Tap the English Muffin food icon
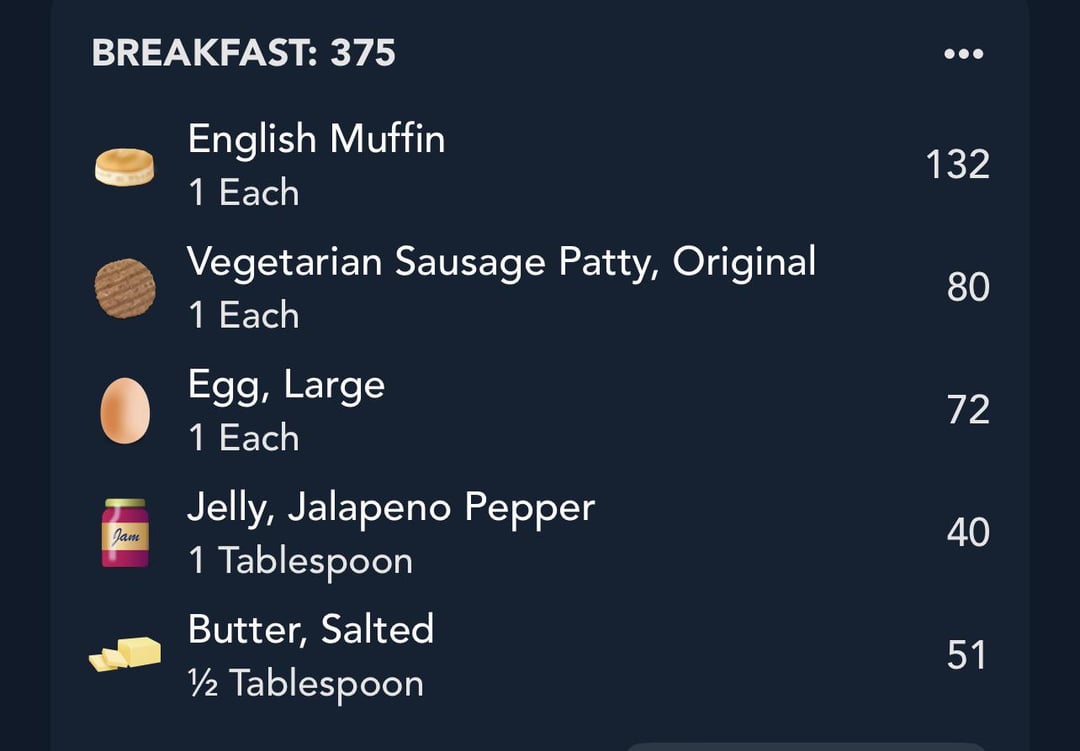 pyautogui.click(x=125, y=167)
